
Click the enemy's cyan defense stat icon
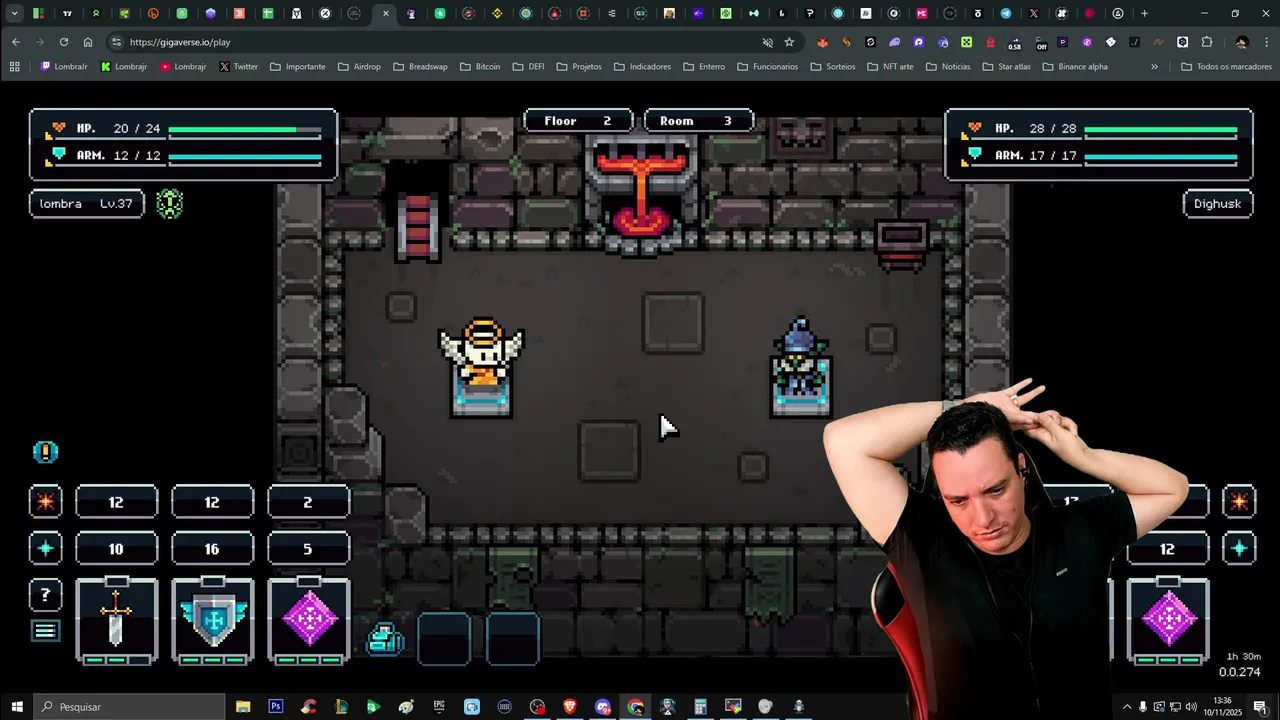point(1239,548)
